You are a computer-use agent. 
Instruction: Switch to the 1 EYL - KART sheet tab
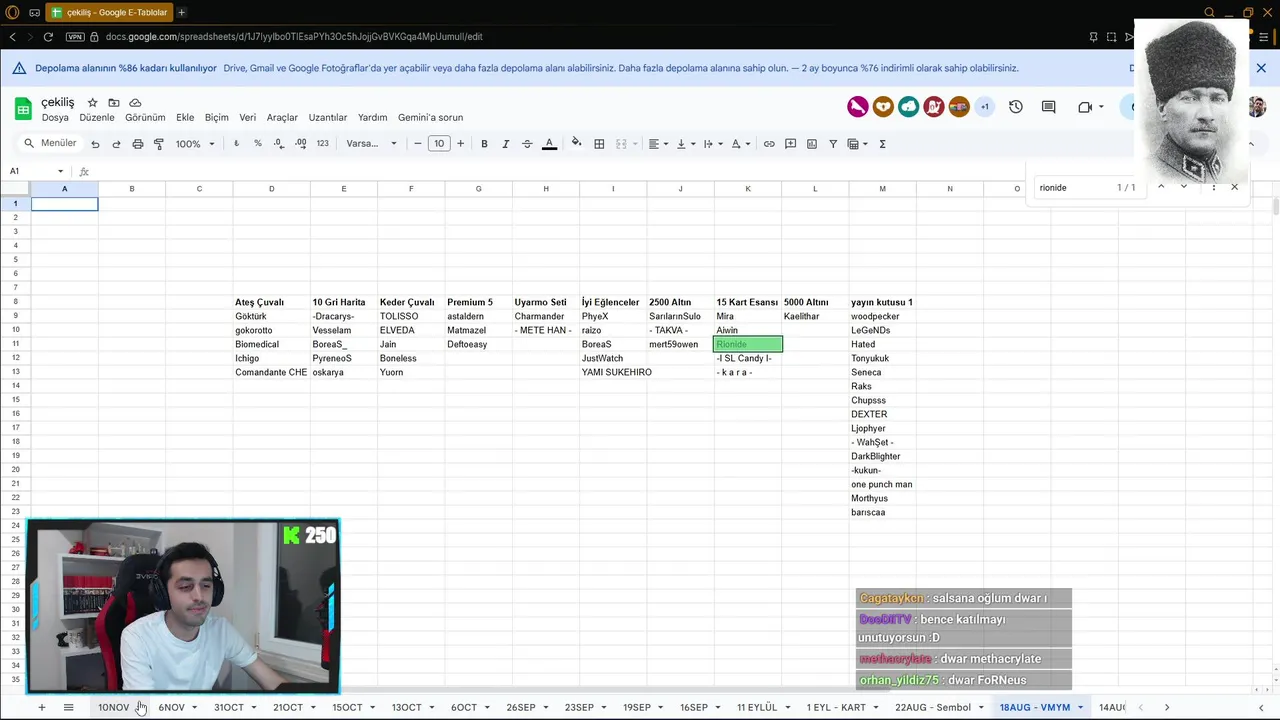836,707
